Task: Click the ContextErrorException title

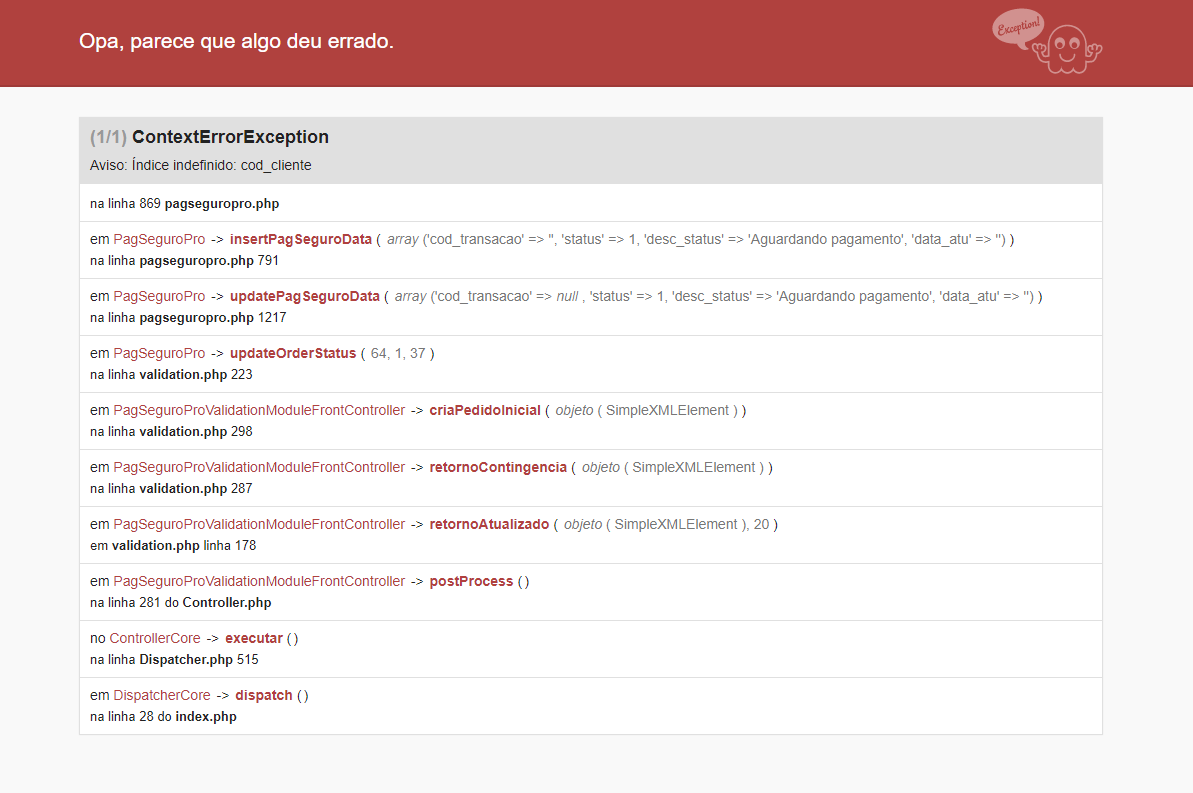Action: pyautogui.click(x=230, y=137)
